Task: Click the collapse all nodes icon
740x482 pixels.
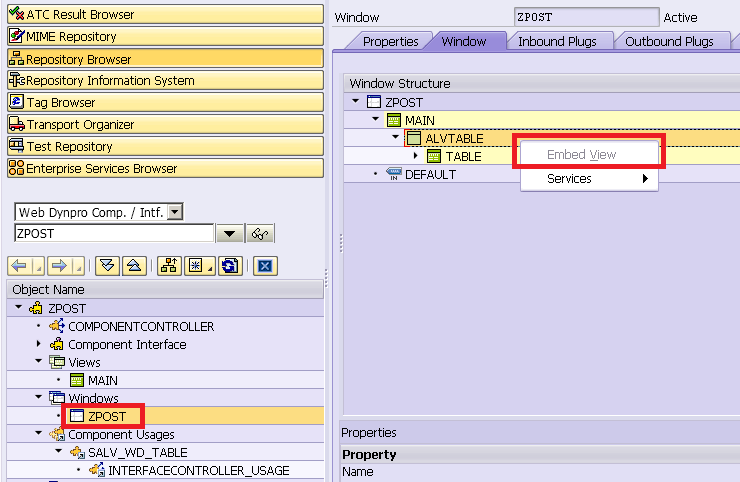Action: tap(134, 266)
